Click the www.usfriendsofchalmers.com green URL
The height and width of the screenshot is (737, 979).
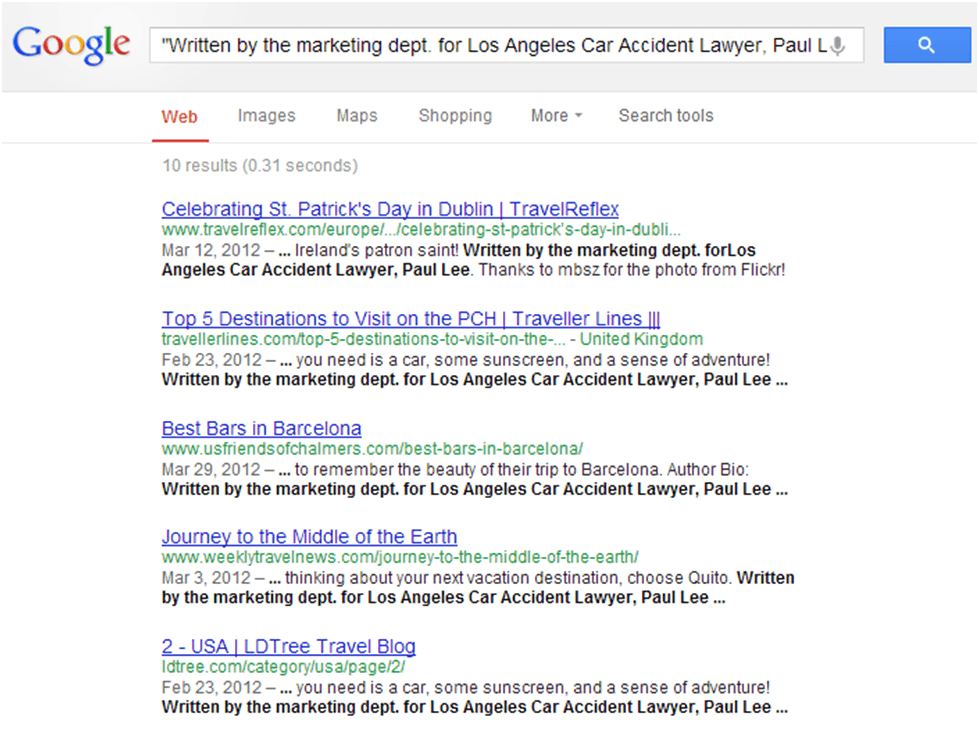pyautogui.click(x=372, y=449)
